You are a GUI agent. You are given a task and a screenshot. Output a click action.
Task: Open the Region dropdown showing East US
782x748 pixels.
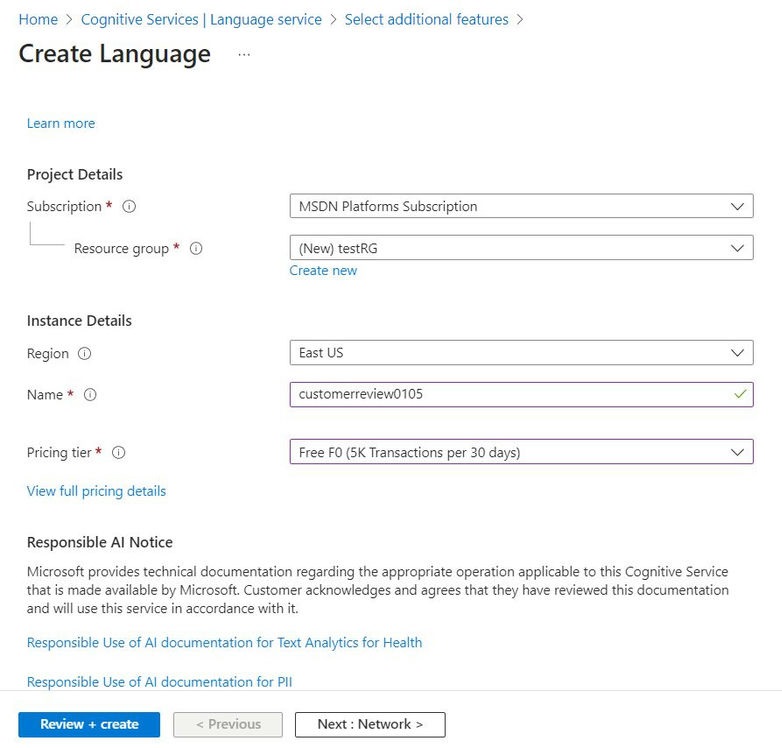520,353
